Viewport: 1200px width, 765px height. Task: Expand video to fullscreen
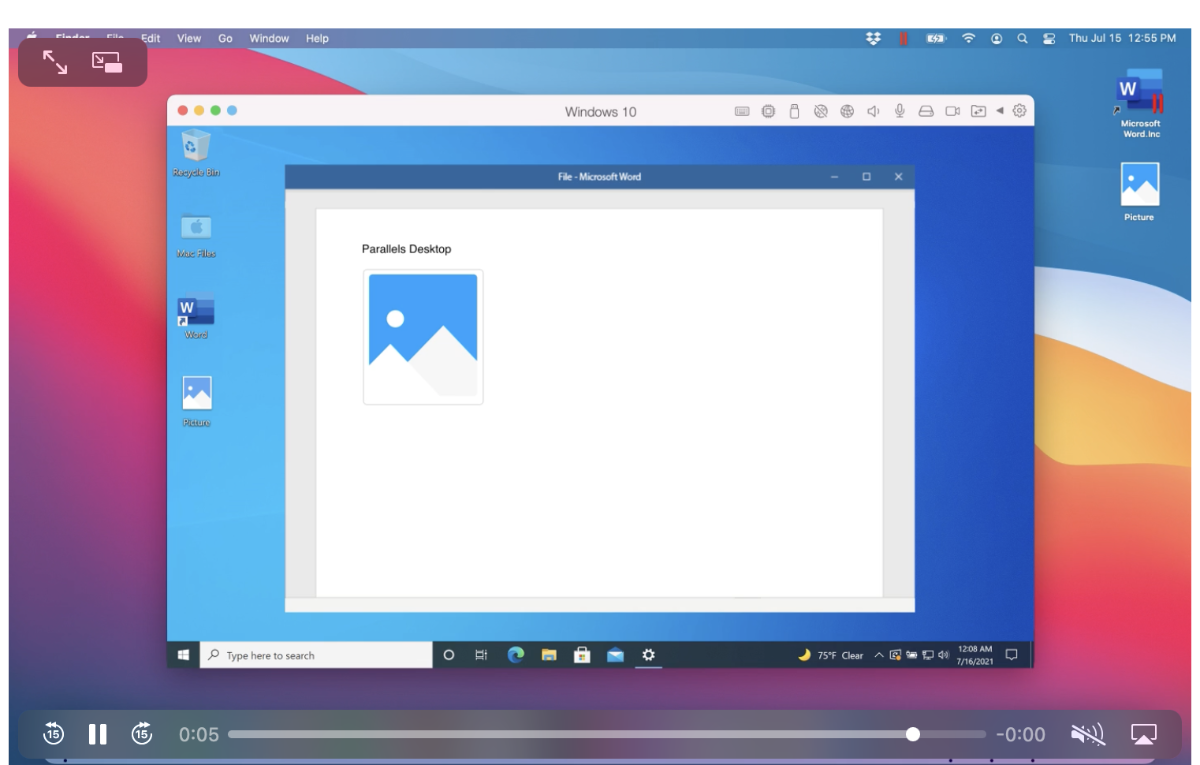point(55,63)
